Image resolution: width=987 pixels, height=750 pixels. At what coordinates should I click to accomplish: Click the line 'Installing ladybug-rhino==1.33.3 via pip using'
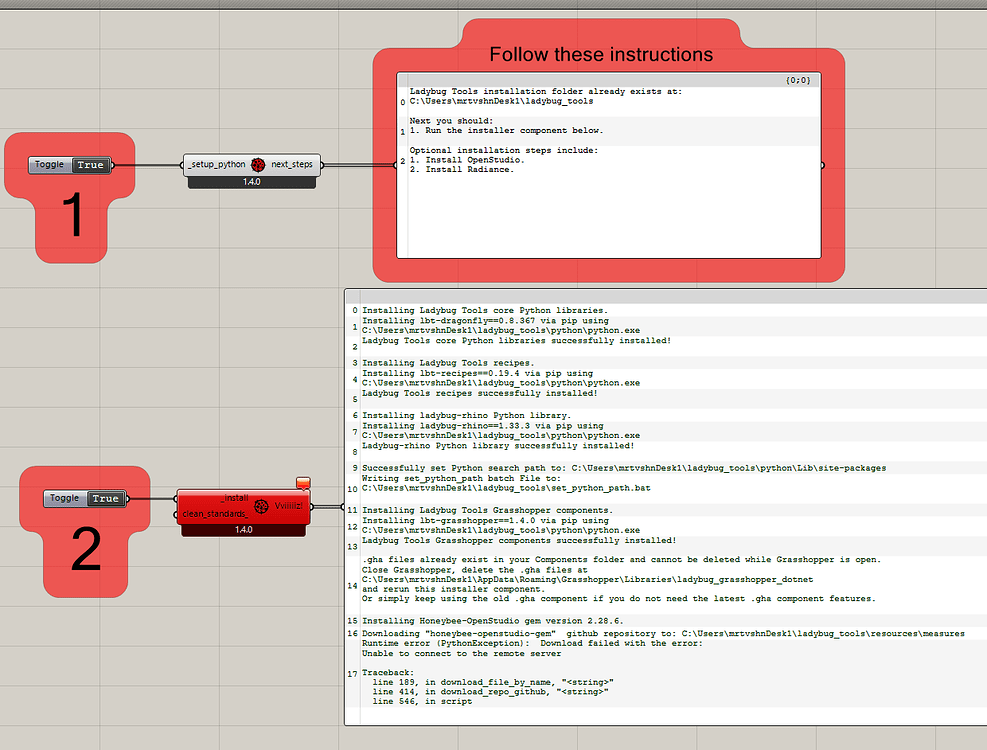tap(482, 426)
